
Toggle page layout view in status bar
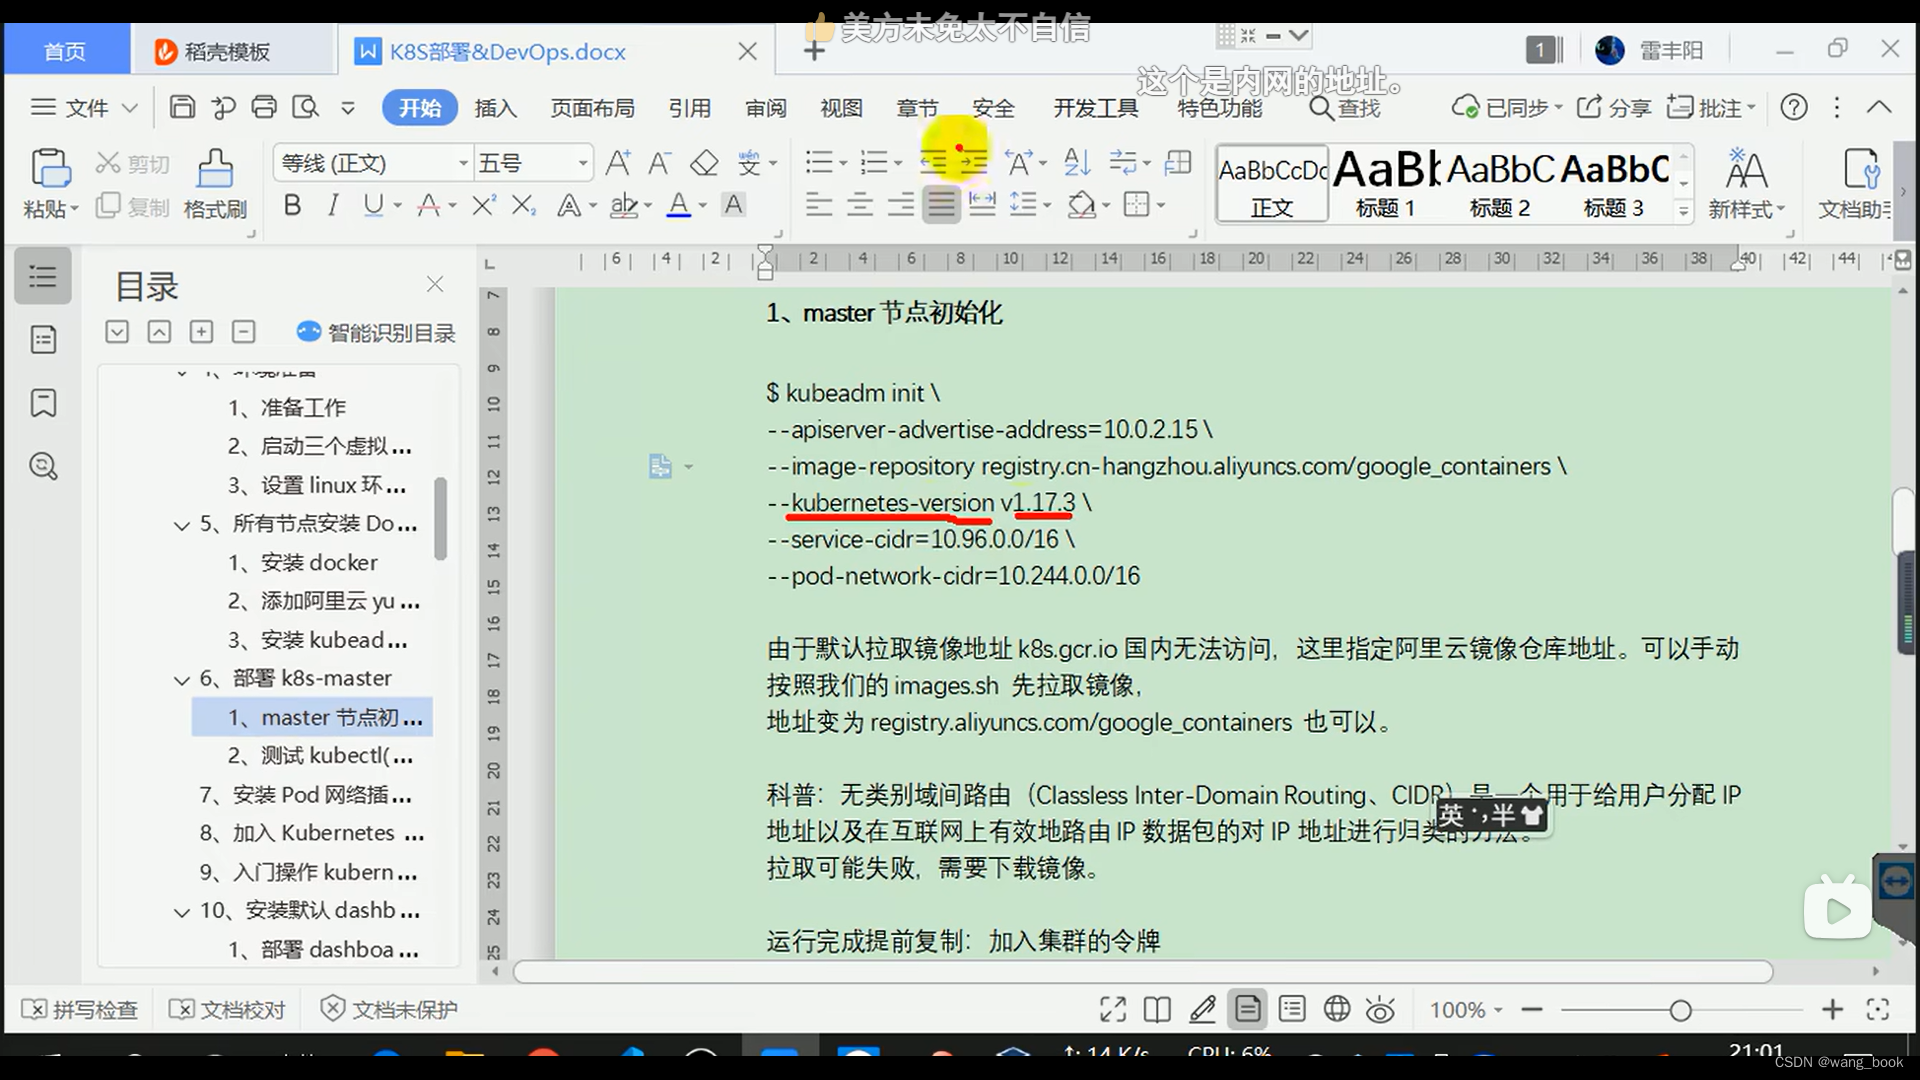pos(1247,1009)
